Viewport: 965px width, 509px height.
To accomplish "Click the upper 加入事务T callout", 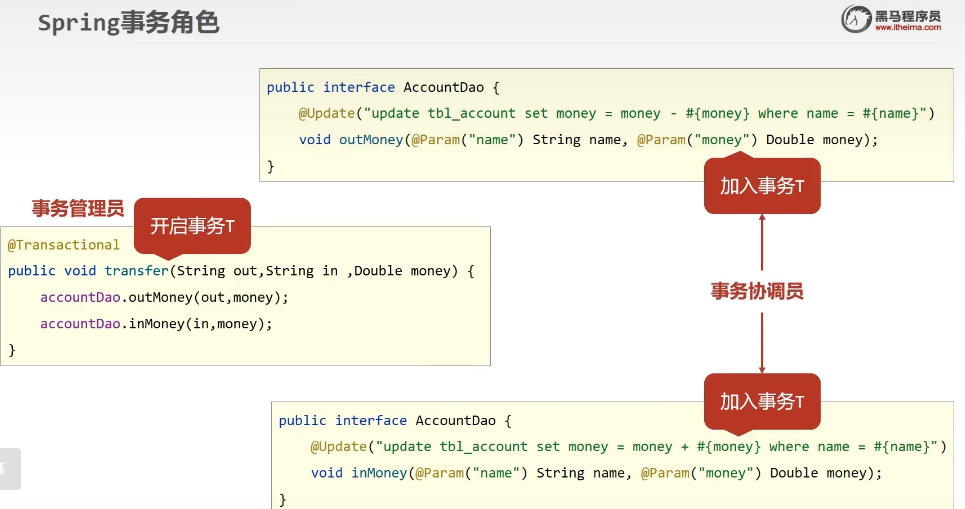I will point(762,185).
